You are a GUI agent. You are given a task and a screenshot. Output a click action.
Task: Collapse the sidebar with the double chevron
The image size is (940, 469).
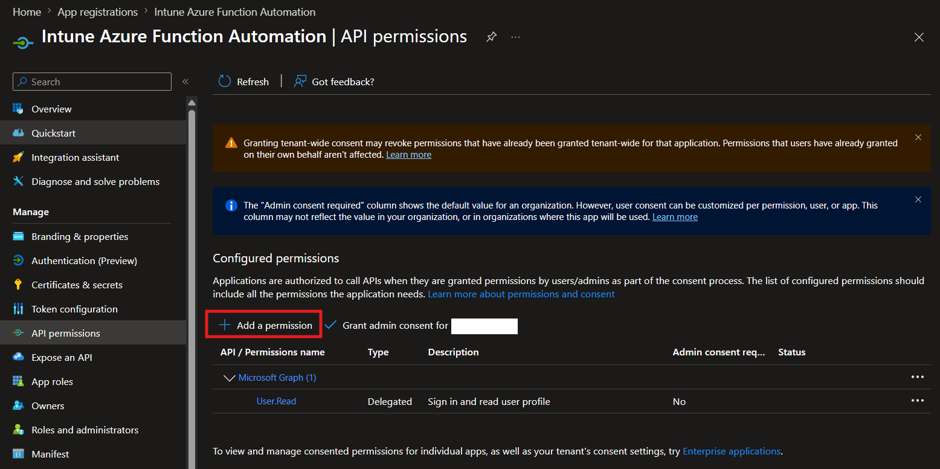click(x=185, y=82)
